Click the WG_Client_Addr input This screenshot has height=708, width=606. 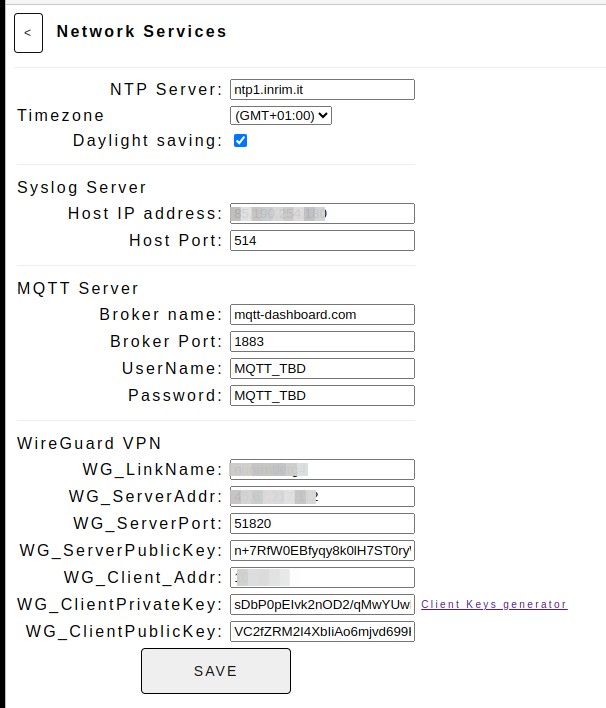point(322,578)
